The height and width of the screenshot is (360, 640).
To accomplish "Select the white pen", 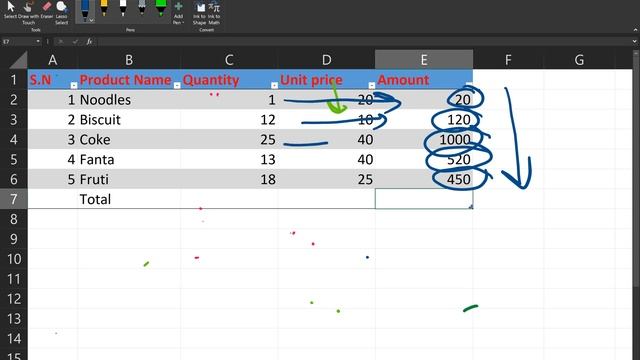I will click(x=123, y=9).
